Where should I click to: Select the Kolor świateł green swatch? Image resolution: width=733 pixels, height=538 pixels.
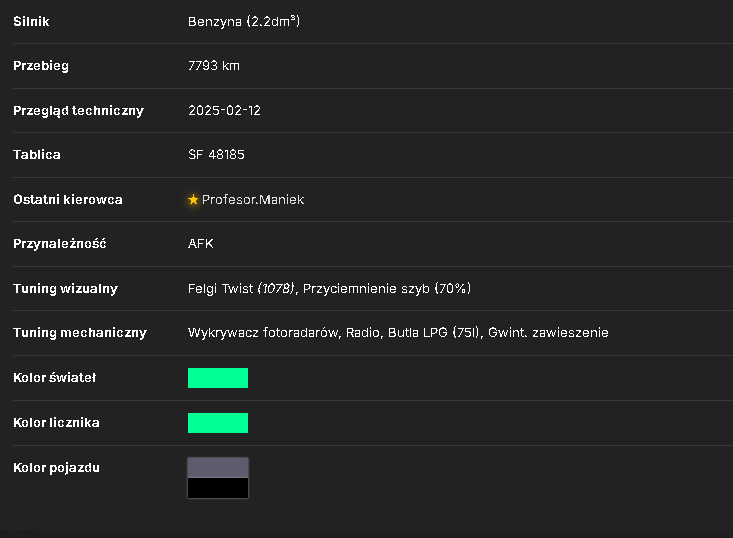point(218,378)
